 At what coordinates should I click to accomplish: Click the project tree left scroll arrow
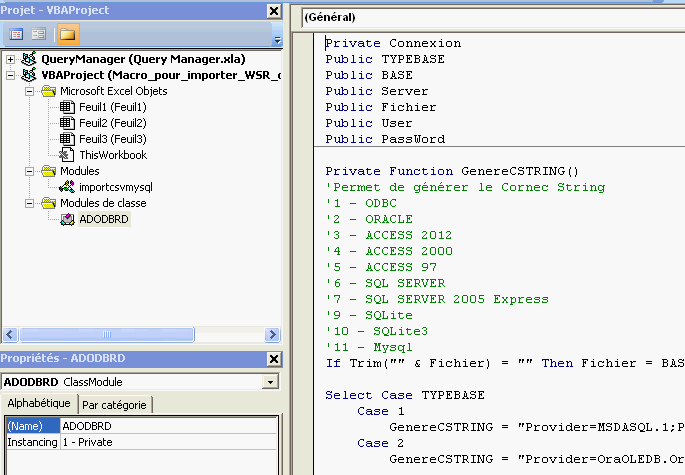tap(10, 335)
